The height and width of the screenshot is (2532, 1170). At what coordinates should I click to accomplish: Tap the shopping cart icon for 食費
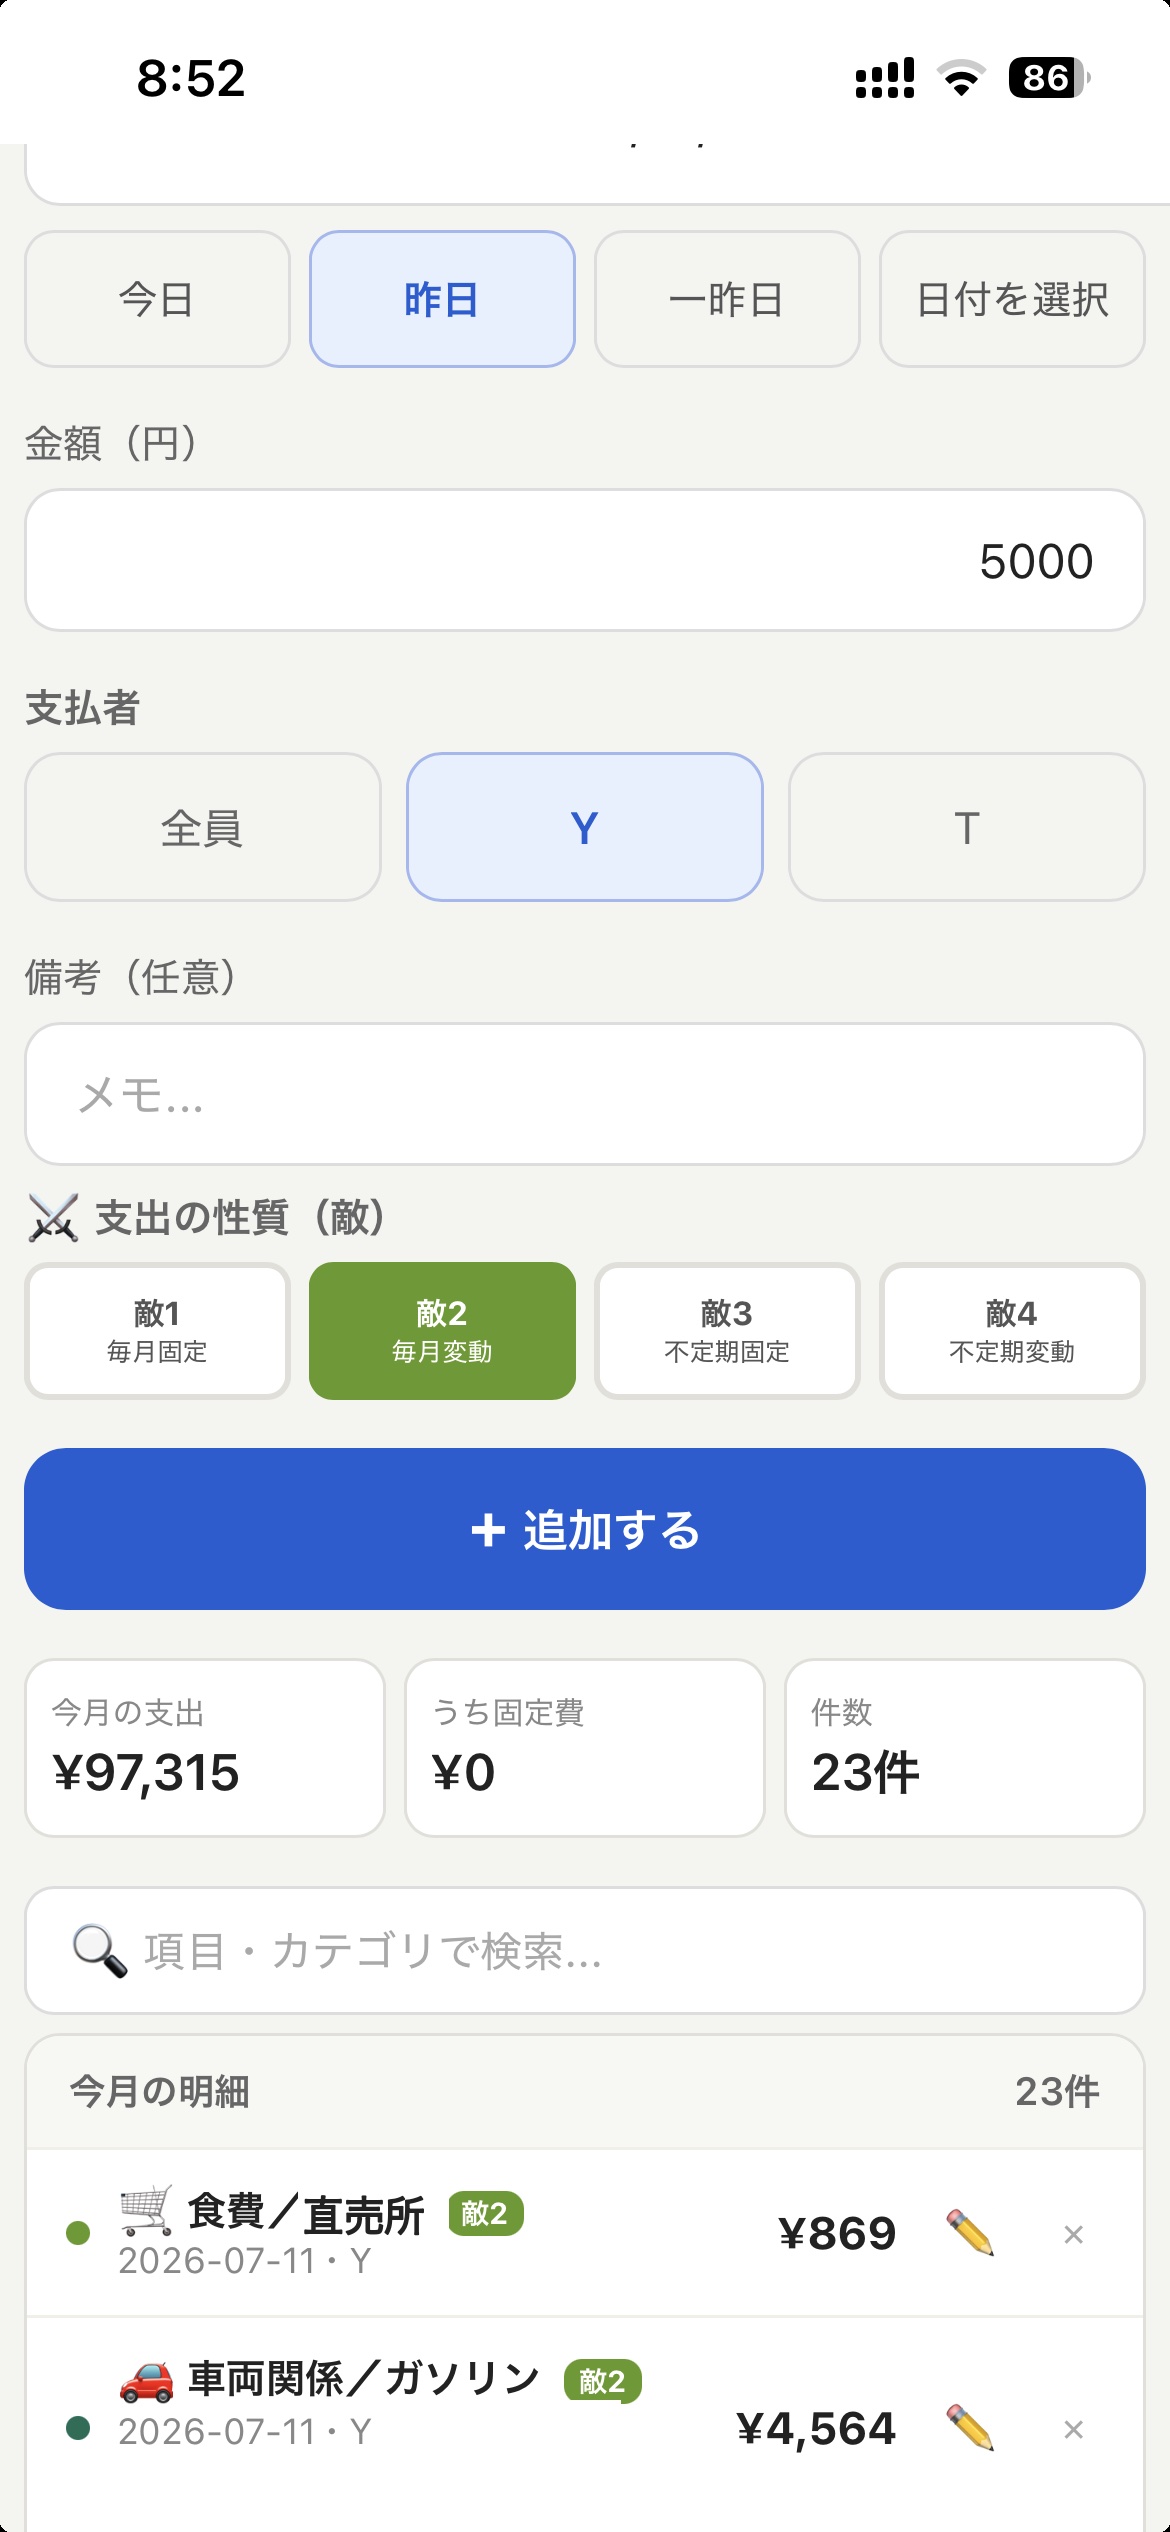point(146,2210)
